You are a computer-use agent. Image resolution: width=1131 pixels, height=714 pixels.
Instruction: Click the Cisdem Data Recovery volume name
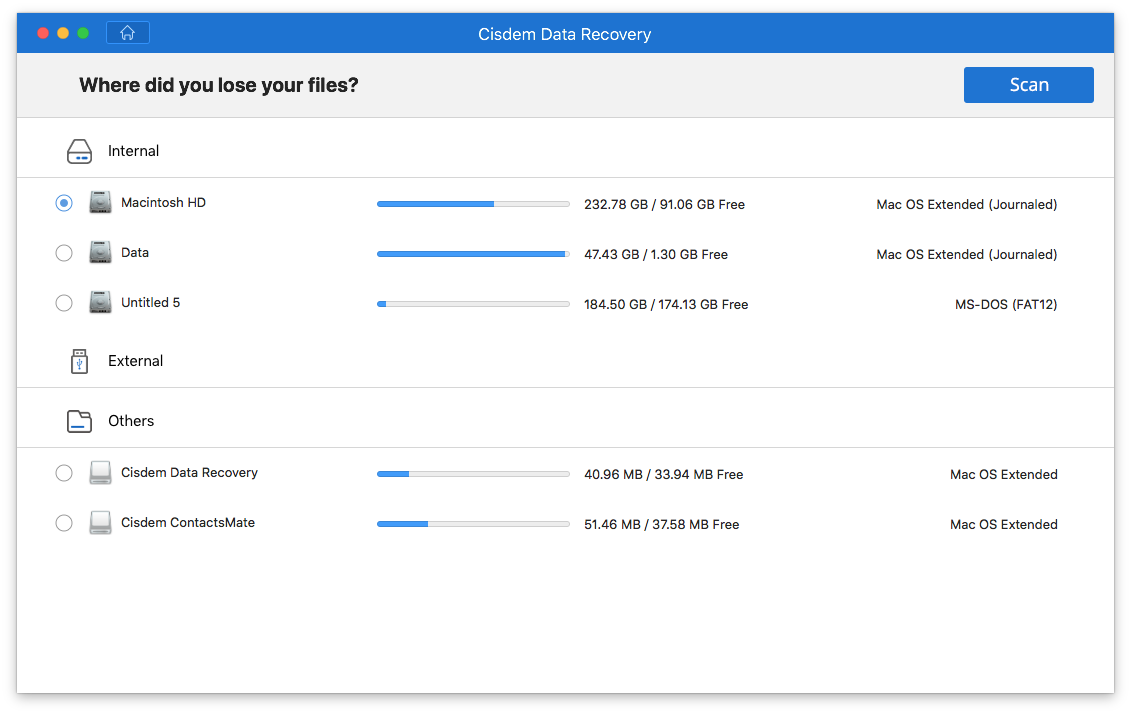click(190, 473)
